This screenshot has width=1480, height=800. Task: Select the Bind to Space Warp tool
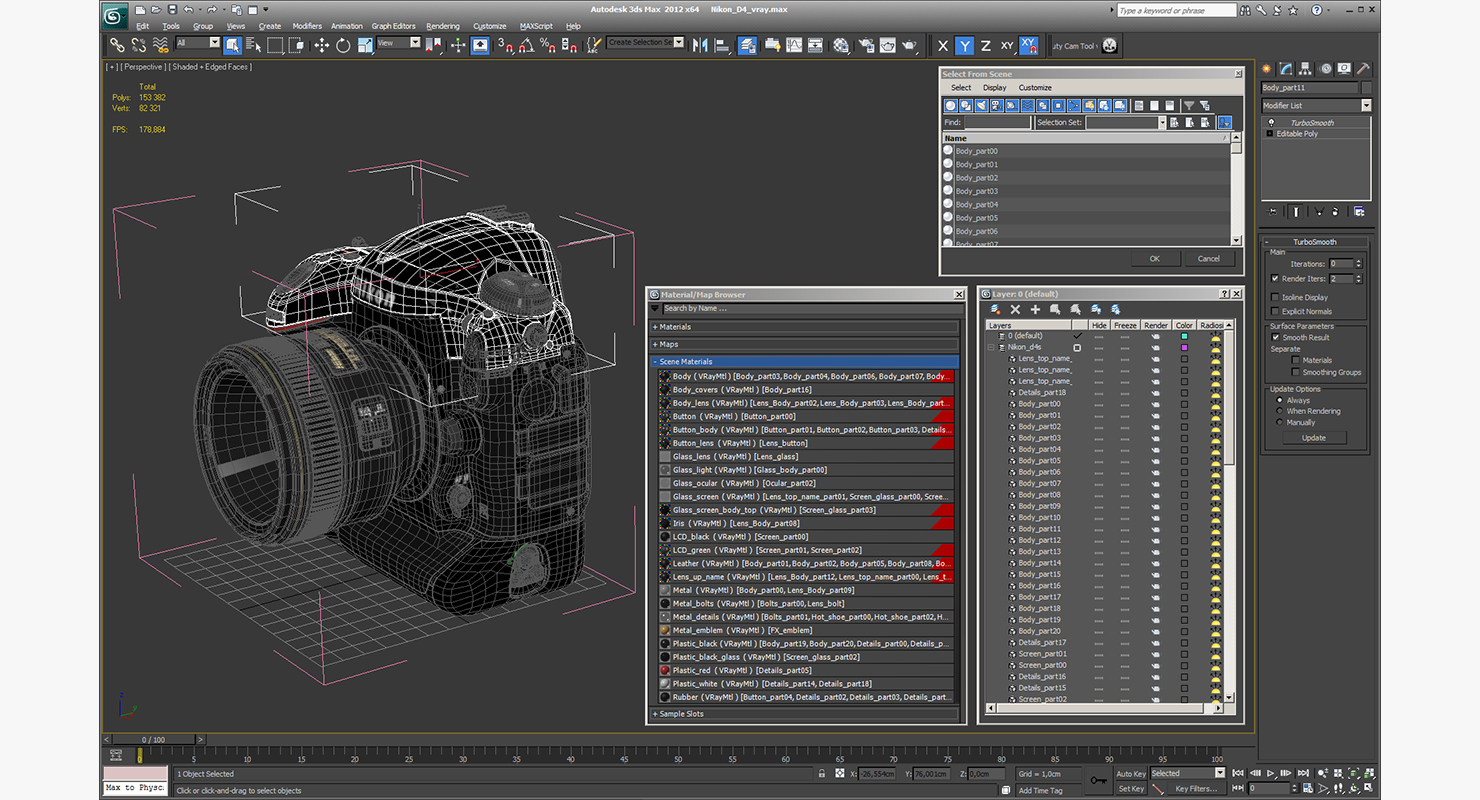pos(160,45)
